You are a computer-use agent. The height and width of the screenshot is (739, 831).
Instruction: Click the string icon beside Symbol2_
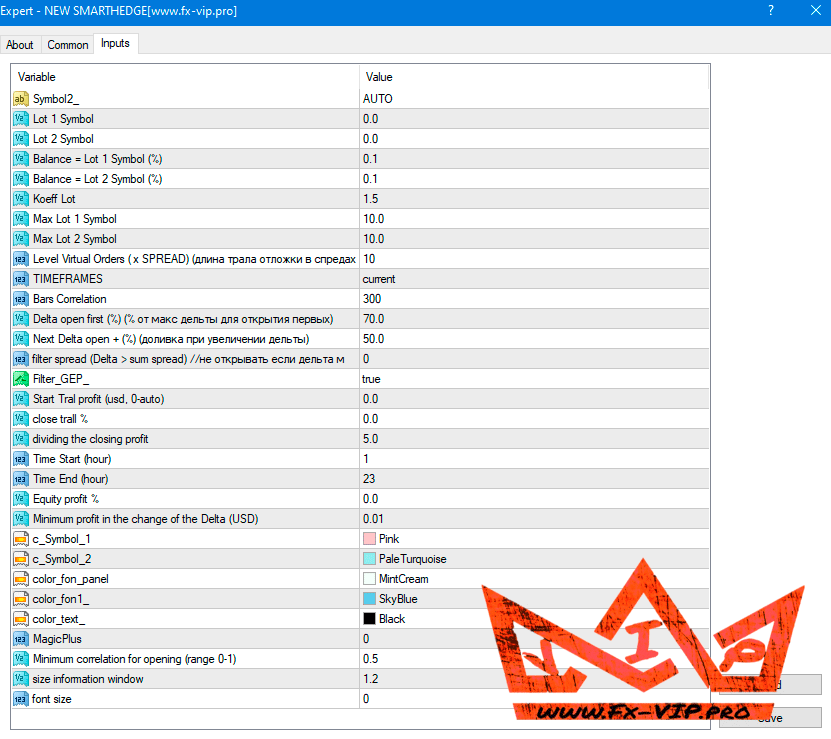20,99
